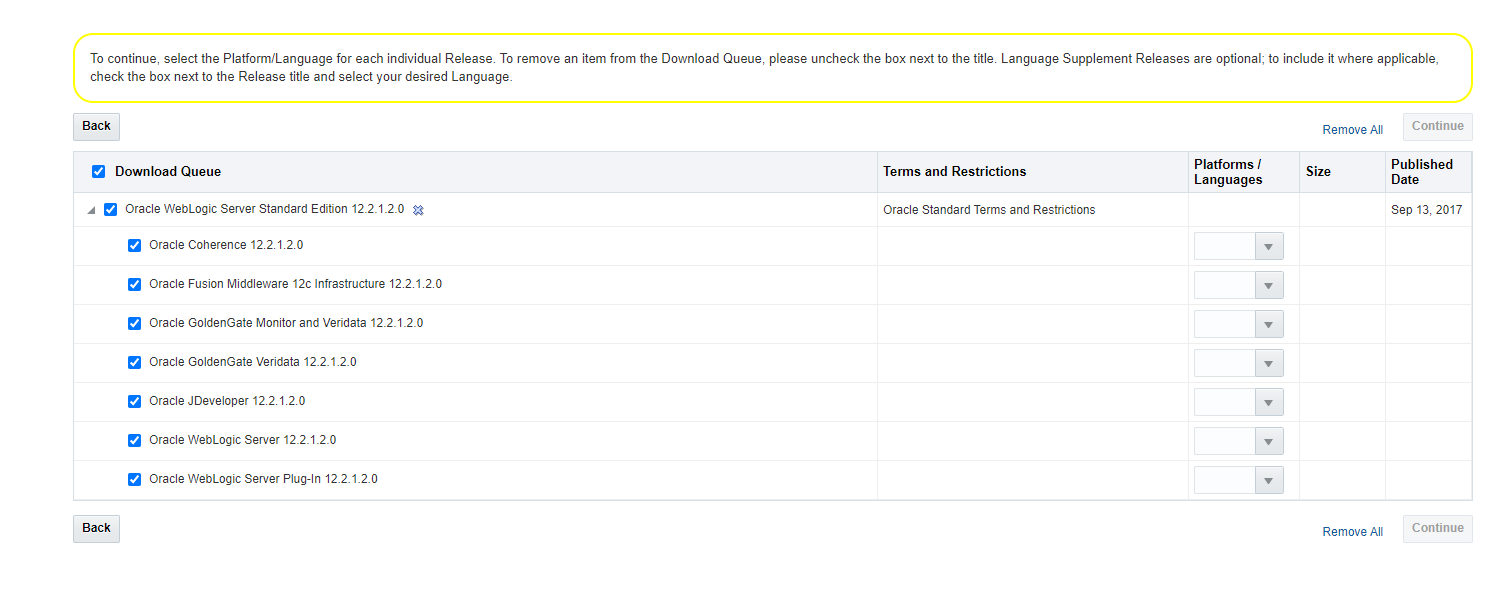1511x608 pixels.
Task: Click the bottom Remove All link
Action: point(1353,532)
